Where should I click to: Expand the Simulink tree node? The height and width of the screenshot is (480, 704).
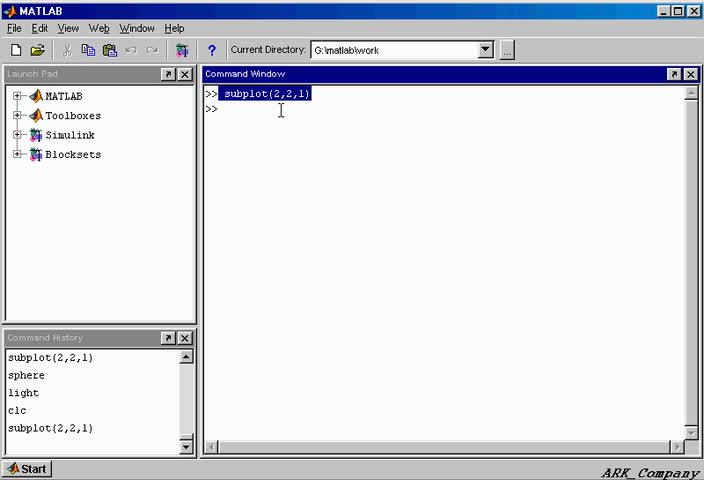pyautogui.click(x=17, y=134)
